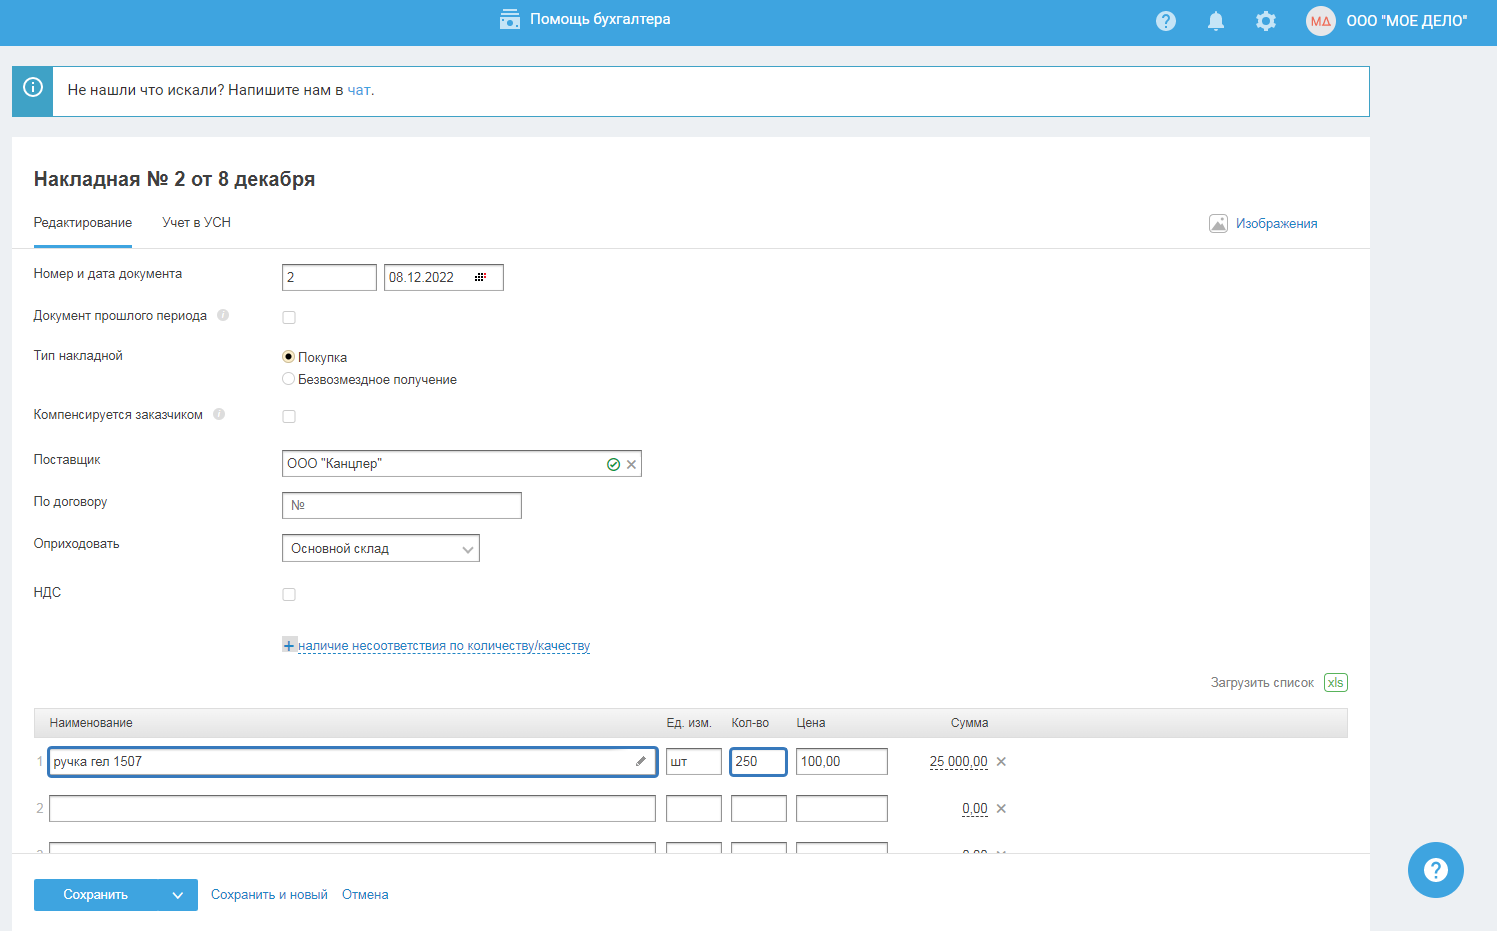Click the xls upload list icon
Screen dimensions: 1497x931
coord(1335,683)
